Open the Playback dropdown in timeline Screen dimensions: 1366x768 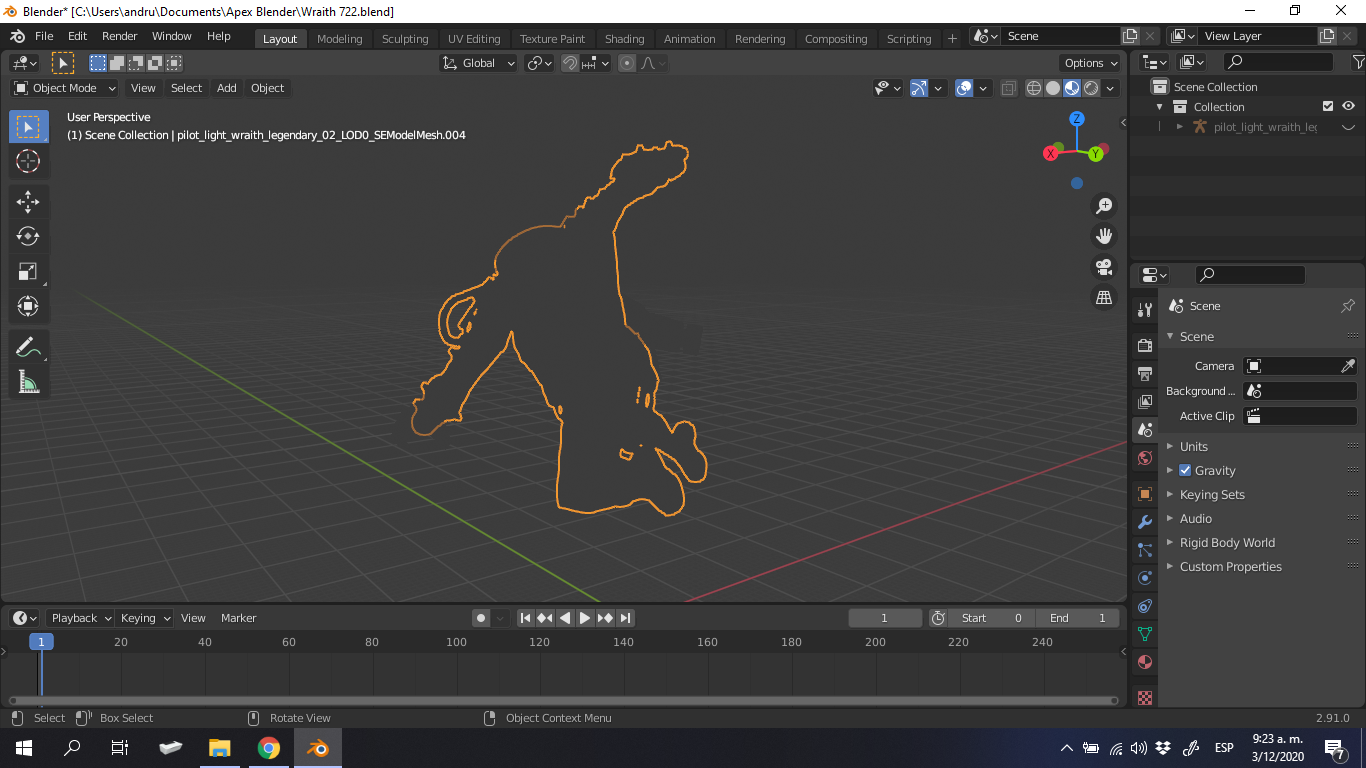pyautogui.click(x=80, y=618)
